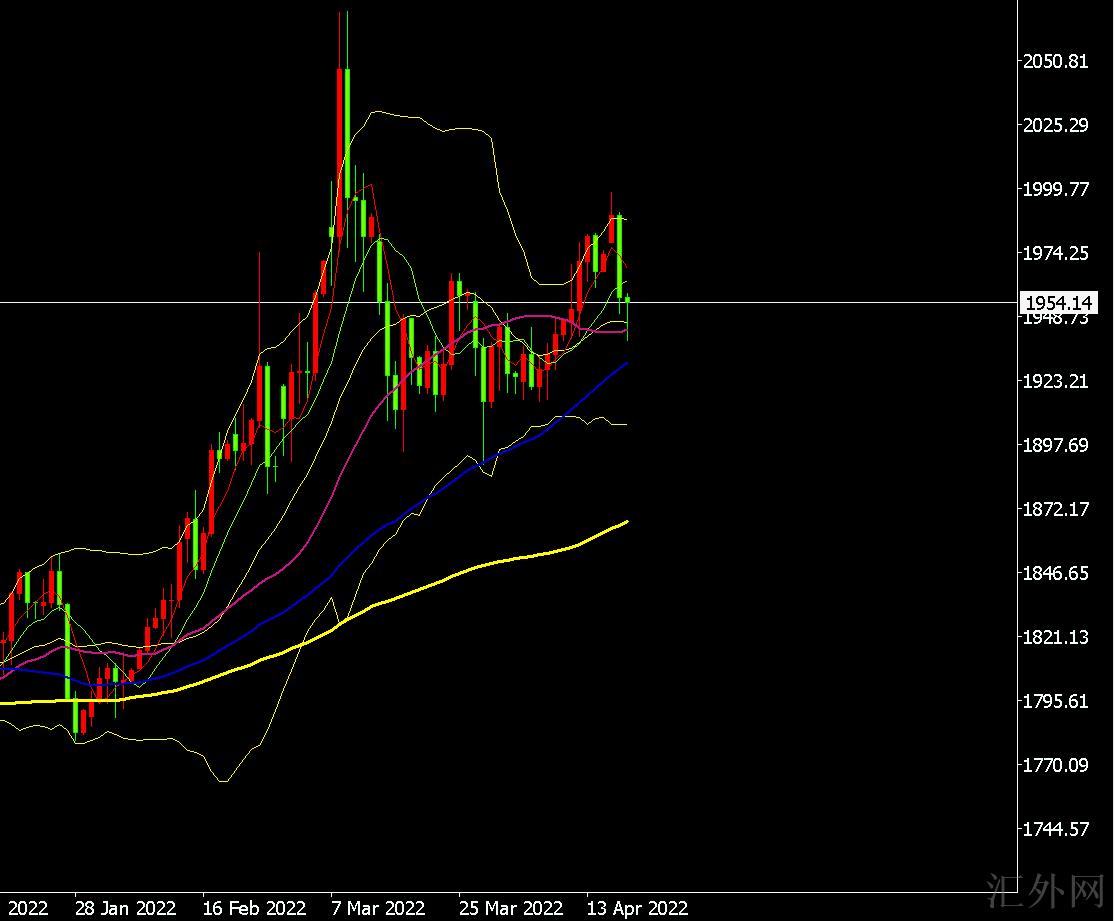
Task: Click the 2025.29 price level label
Action: [x=1054, y=125]
